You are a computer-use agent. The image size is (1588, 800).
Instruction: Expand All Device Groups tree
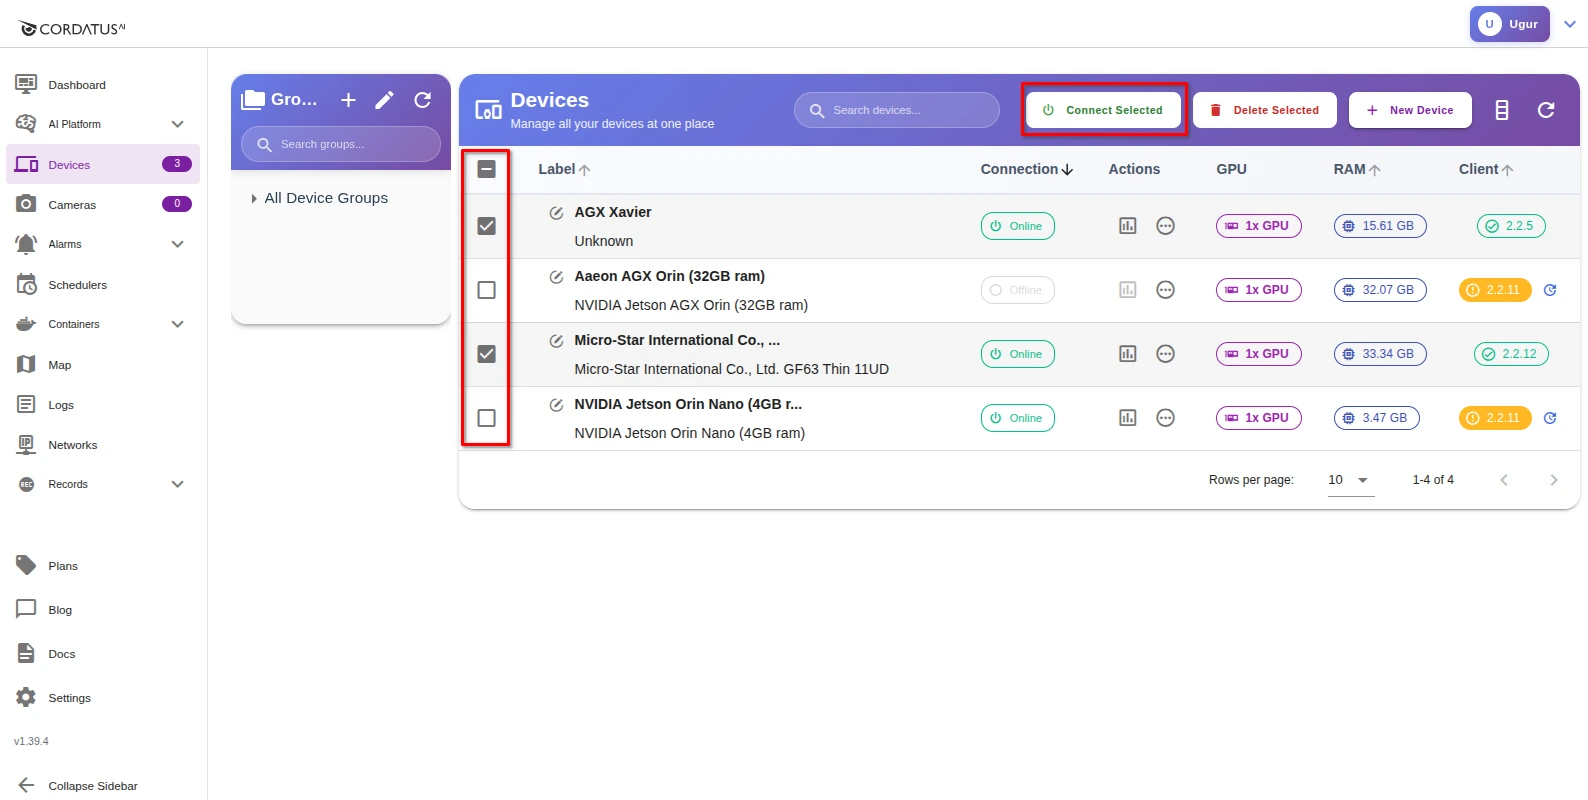coord(254,198)
